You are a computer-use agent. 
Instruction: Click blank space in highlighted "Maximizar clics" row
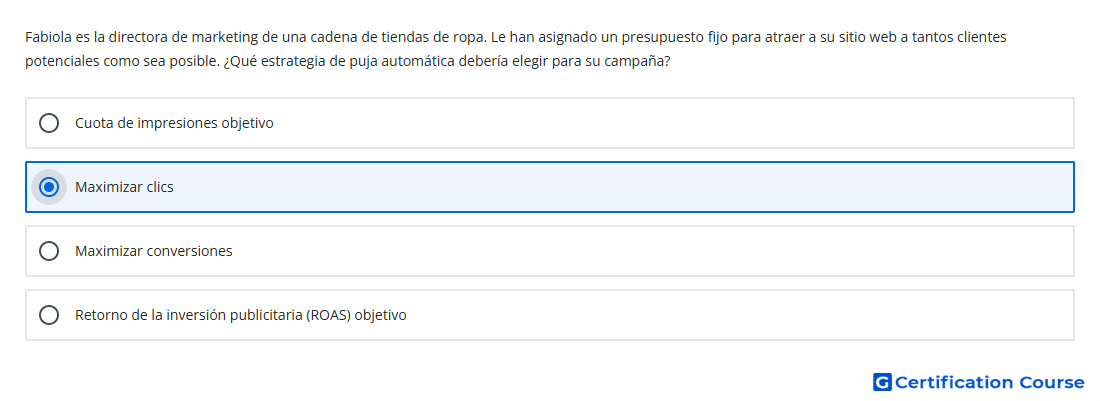[700, 187]
